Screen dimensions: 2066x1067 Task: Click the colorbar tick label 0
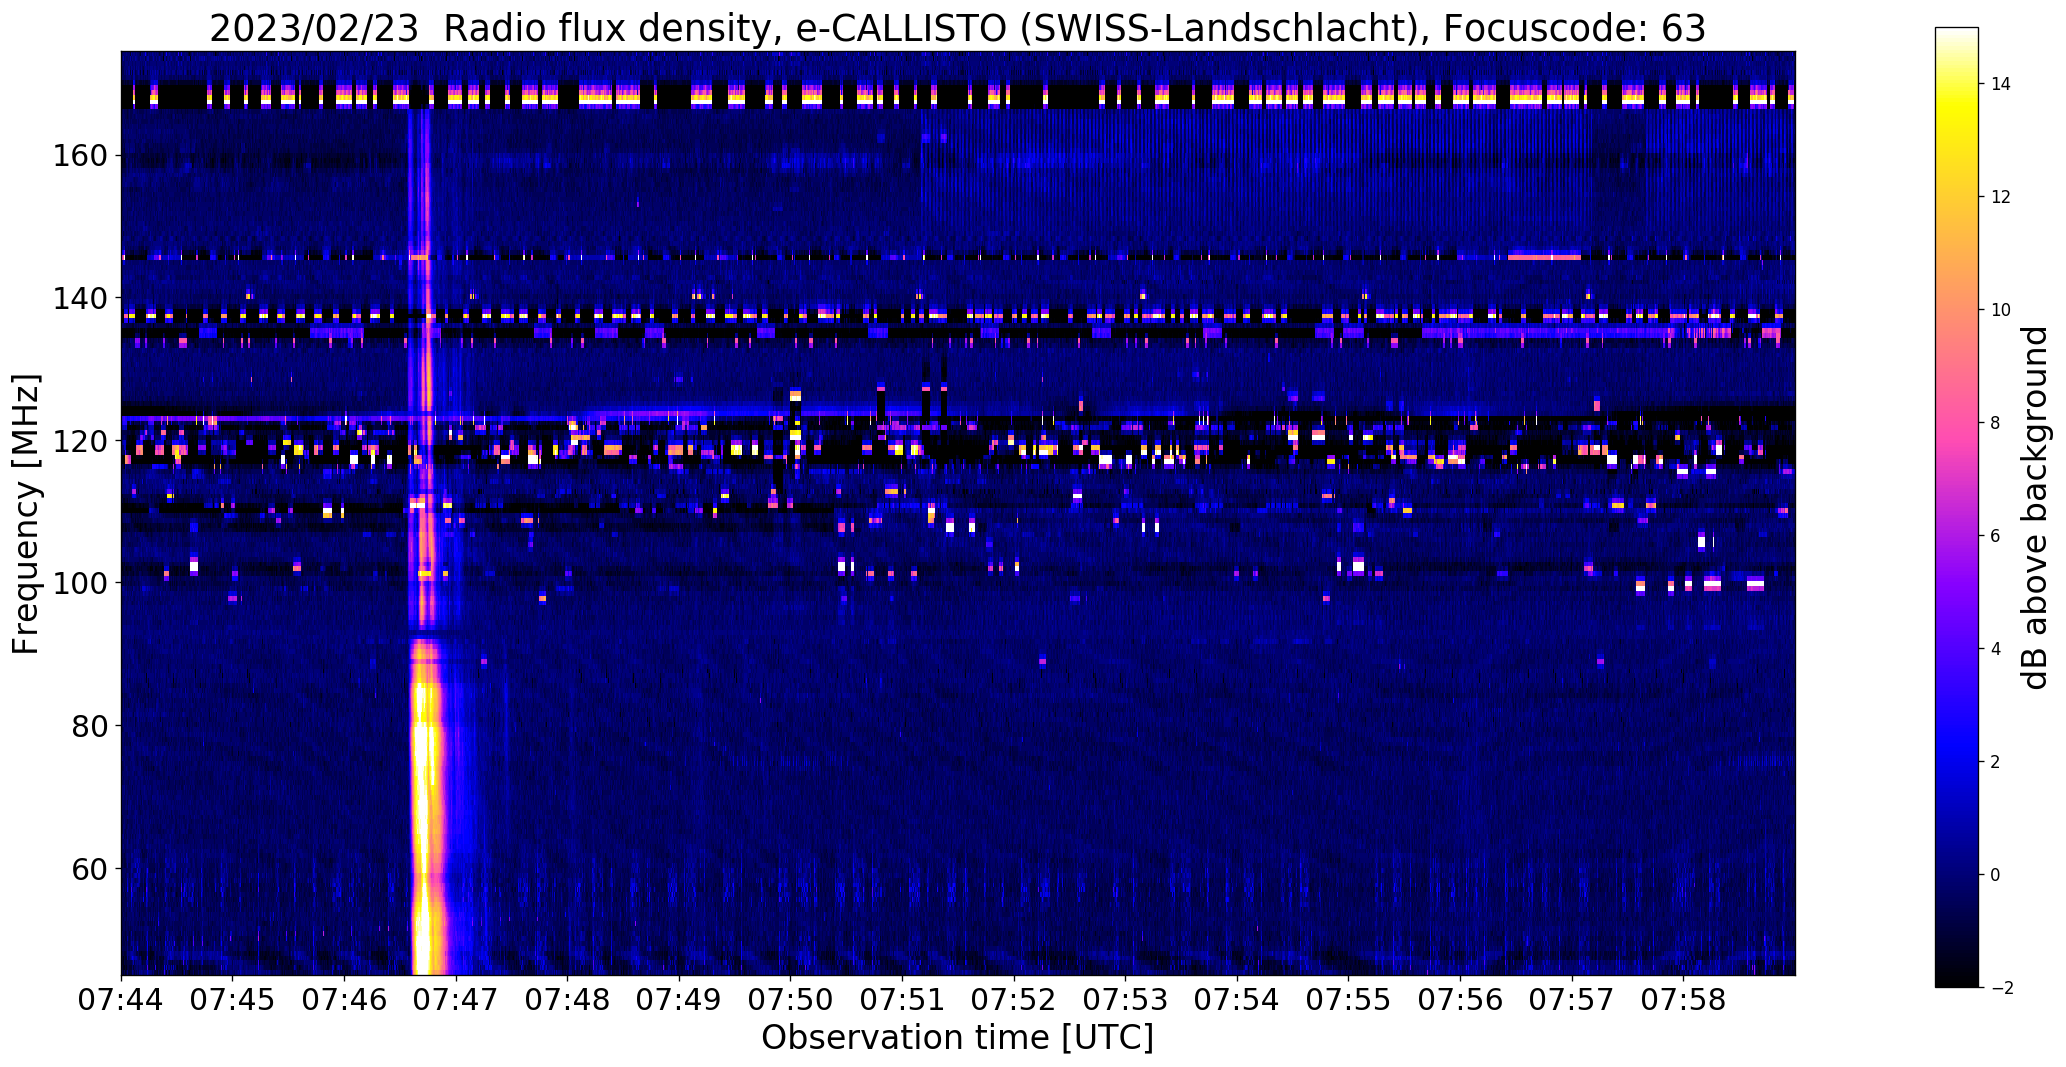1996,875
